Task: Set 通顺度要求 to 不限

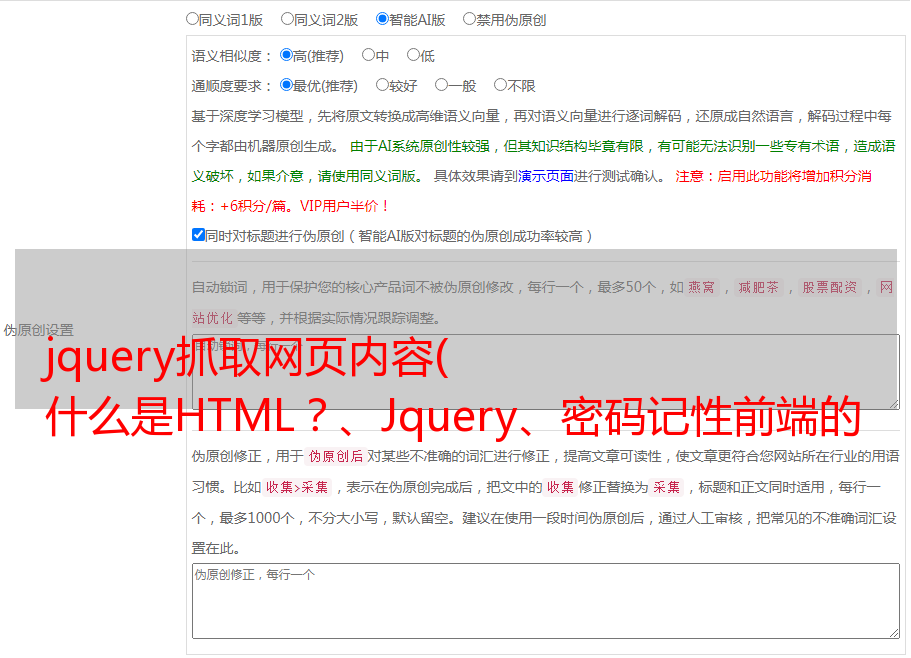Action: click(500, 85)
